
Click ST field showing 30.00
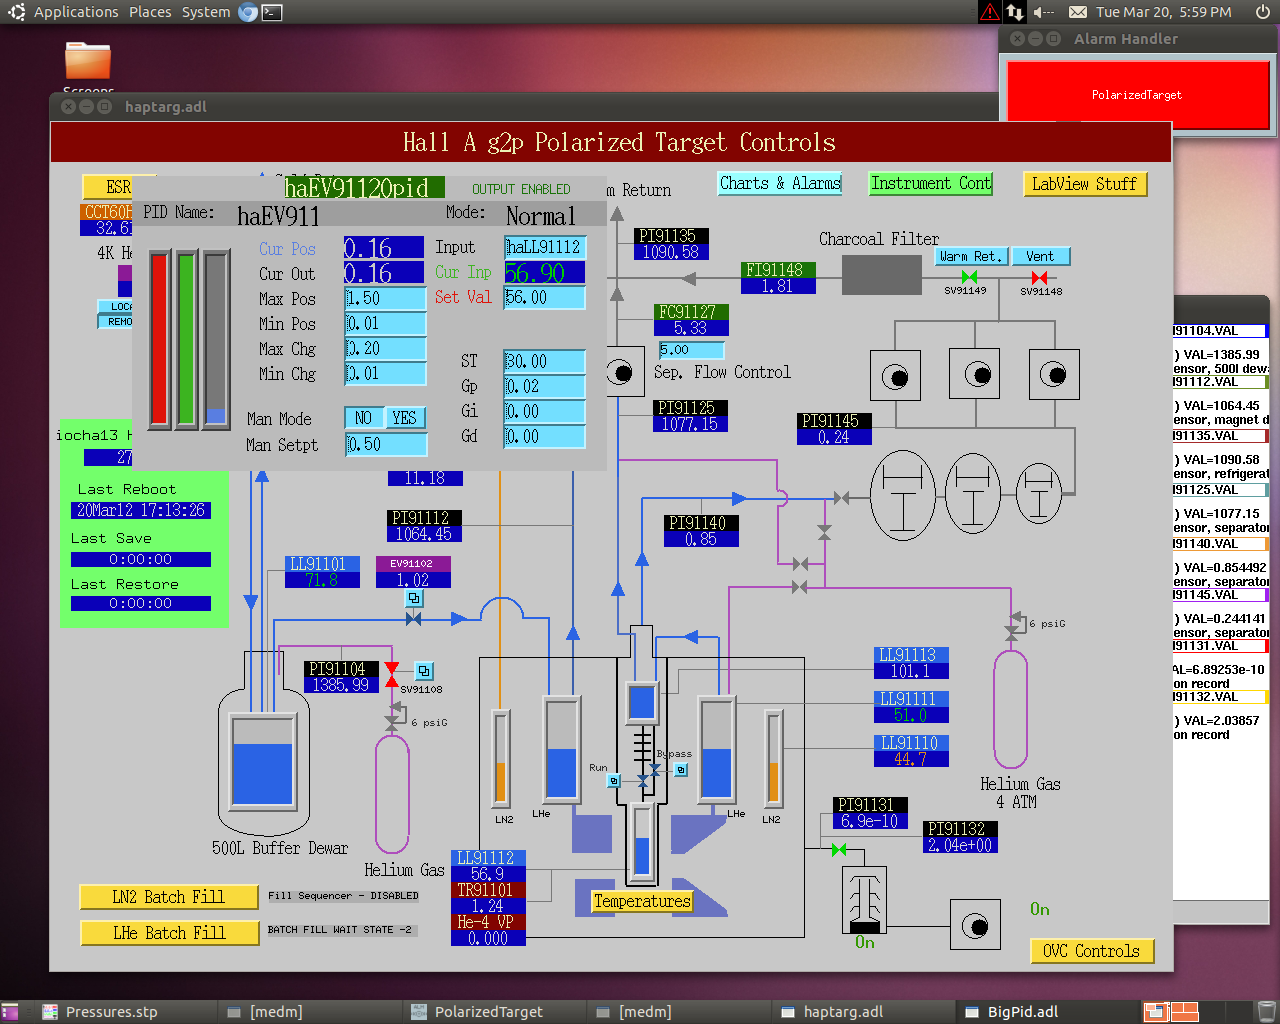pyautogui.click(x=544, y=361)
